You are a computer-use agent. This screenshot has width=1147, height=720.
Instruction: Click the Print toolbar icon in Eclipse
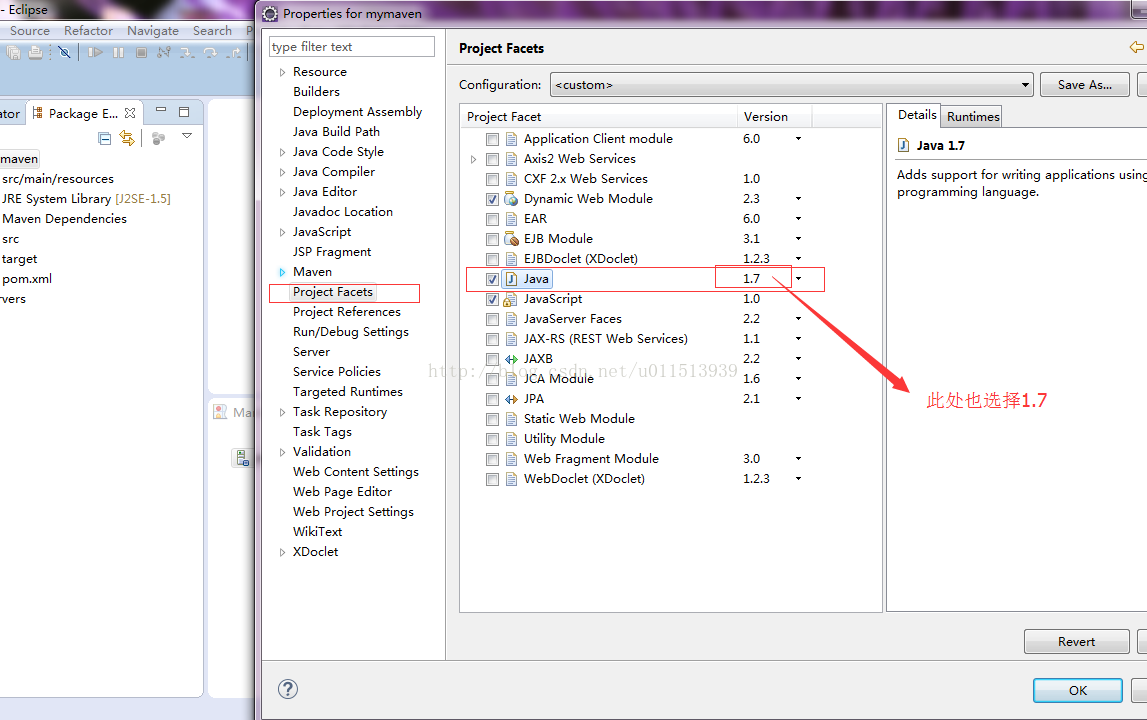pyautogui.click(x=35, y=53)
